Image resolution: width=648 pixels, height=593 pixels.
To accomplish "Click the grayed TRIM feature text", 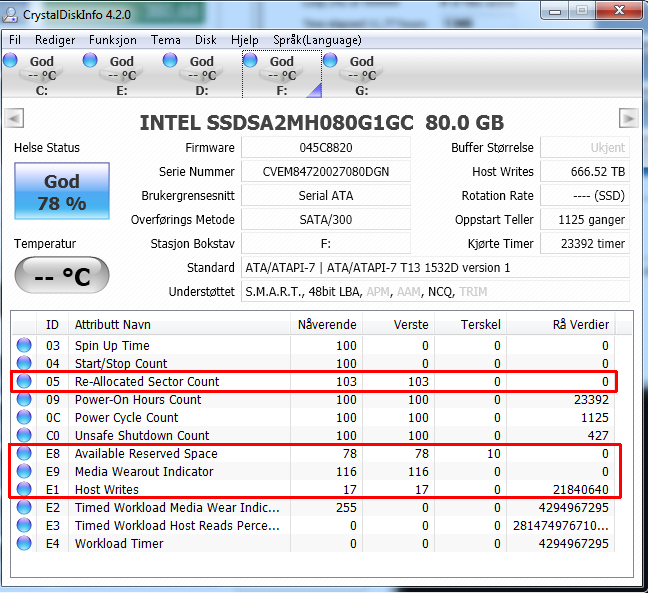I will pos(473,292).
